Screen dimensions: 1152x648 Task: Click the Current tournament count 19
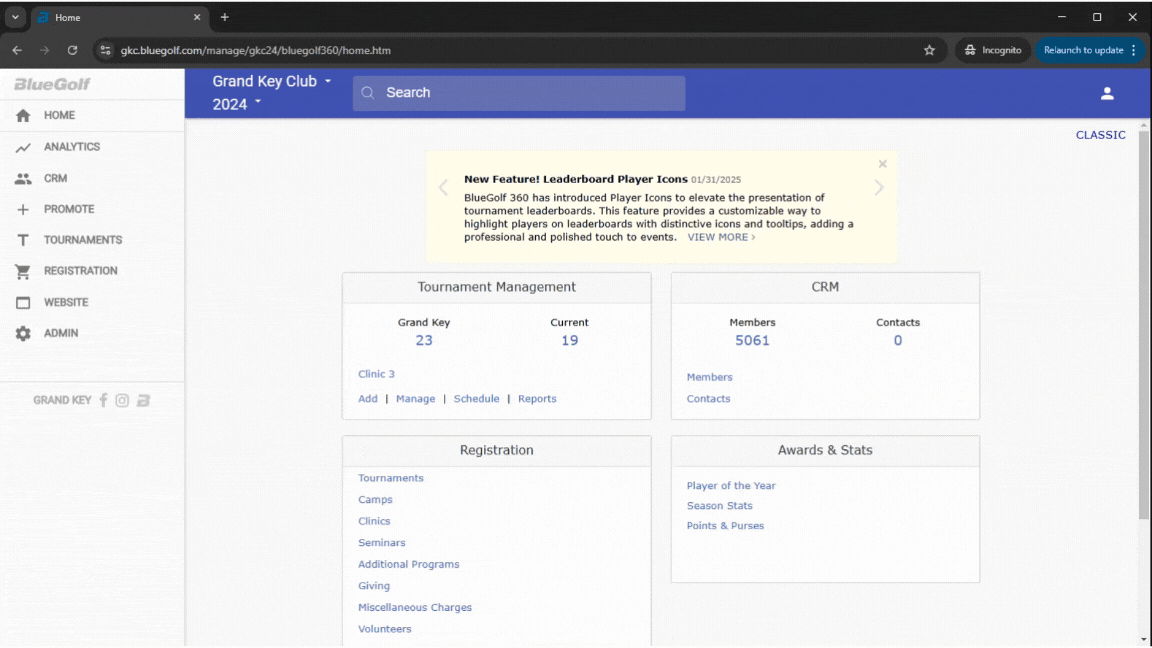tap(569, 341)
